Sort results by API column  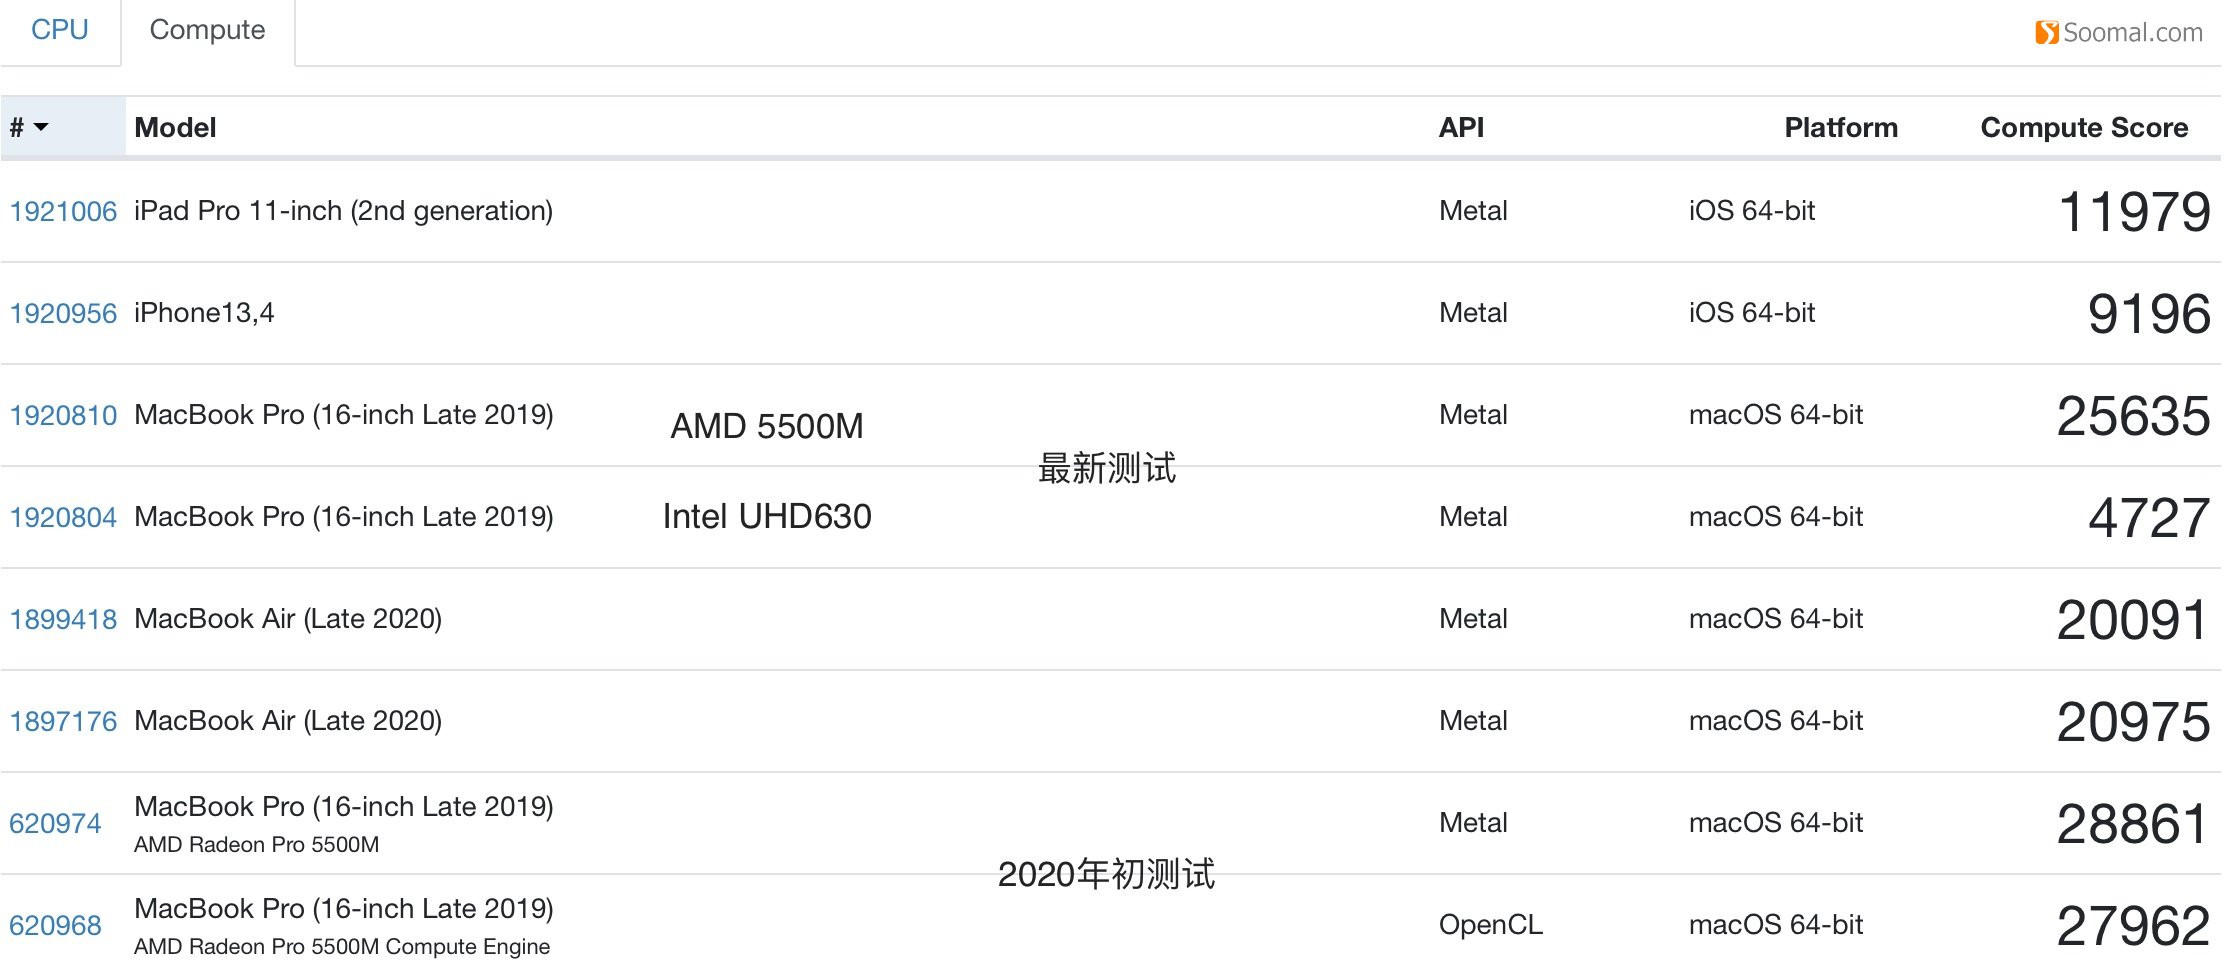pyautogui.click(x=1462, y=127)
